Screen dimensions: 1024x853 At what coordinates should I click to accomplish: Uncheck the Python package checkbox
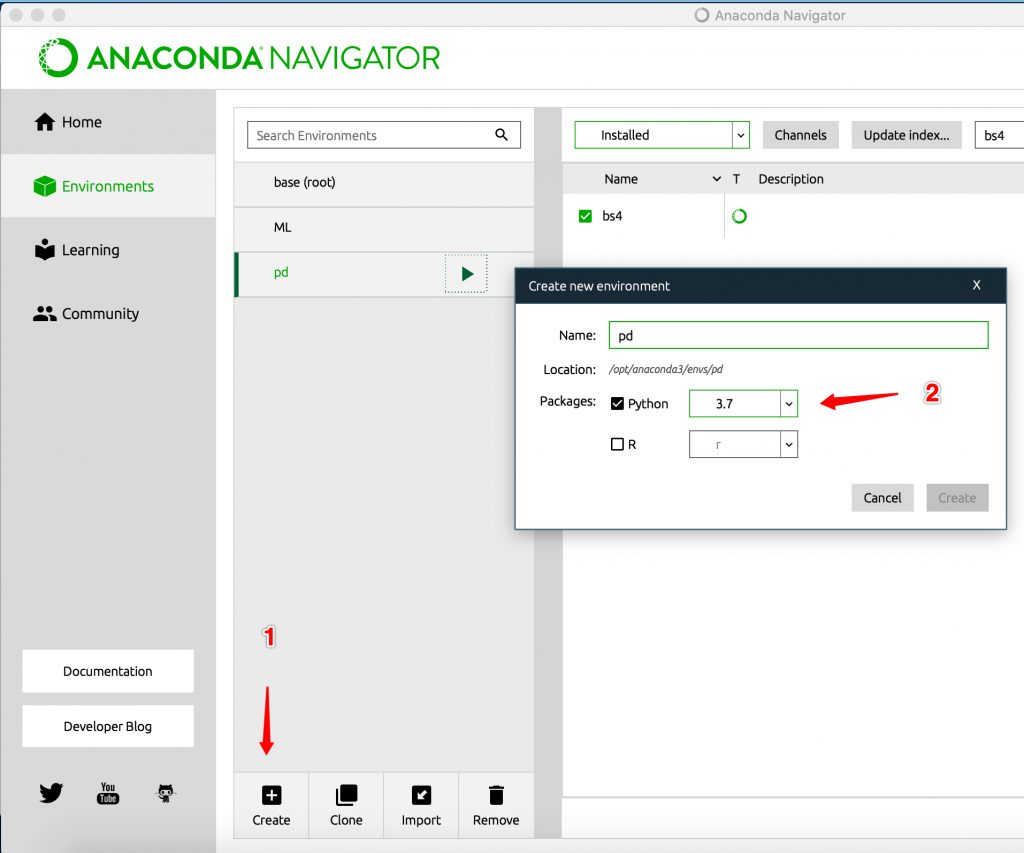[617, 403]
